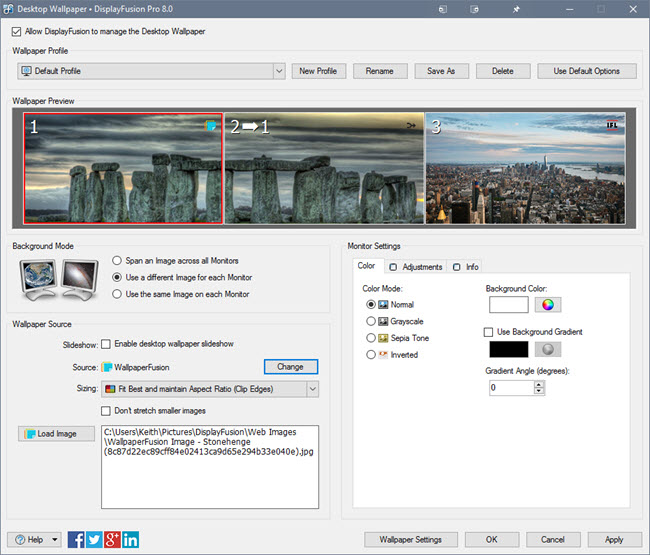
Task: Click the New Profile button
Action: 318,71
